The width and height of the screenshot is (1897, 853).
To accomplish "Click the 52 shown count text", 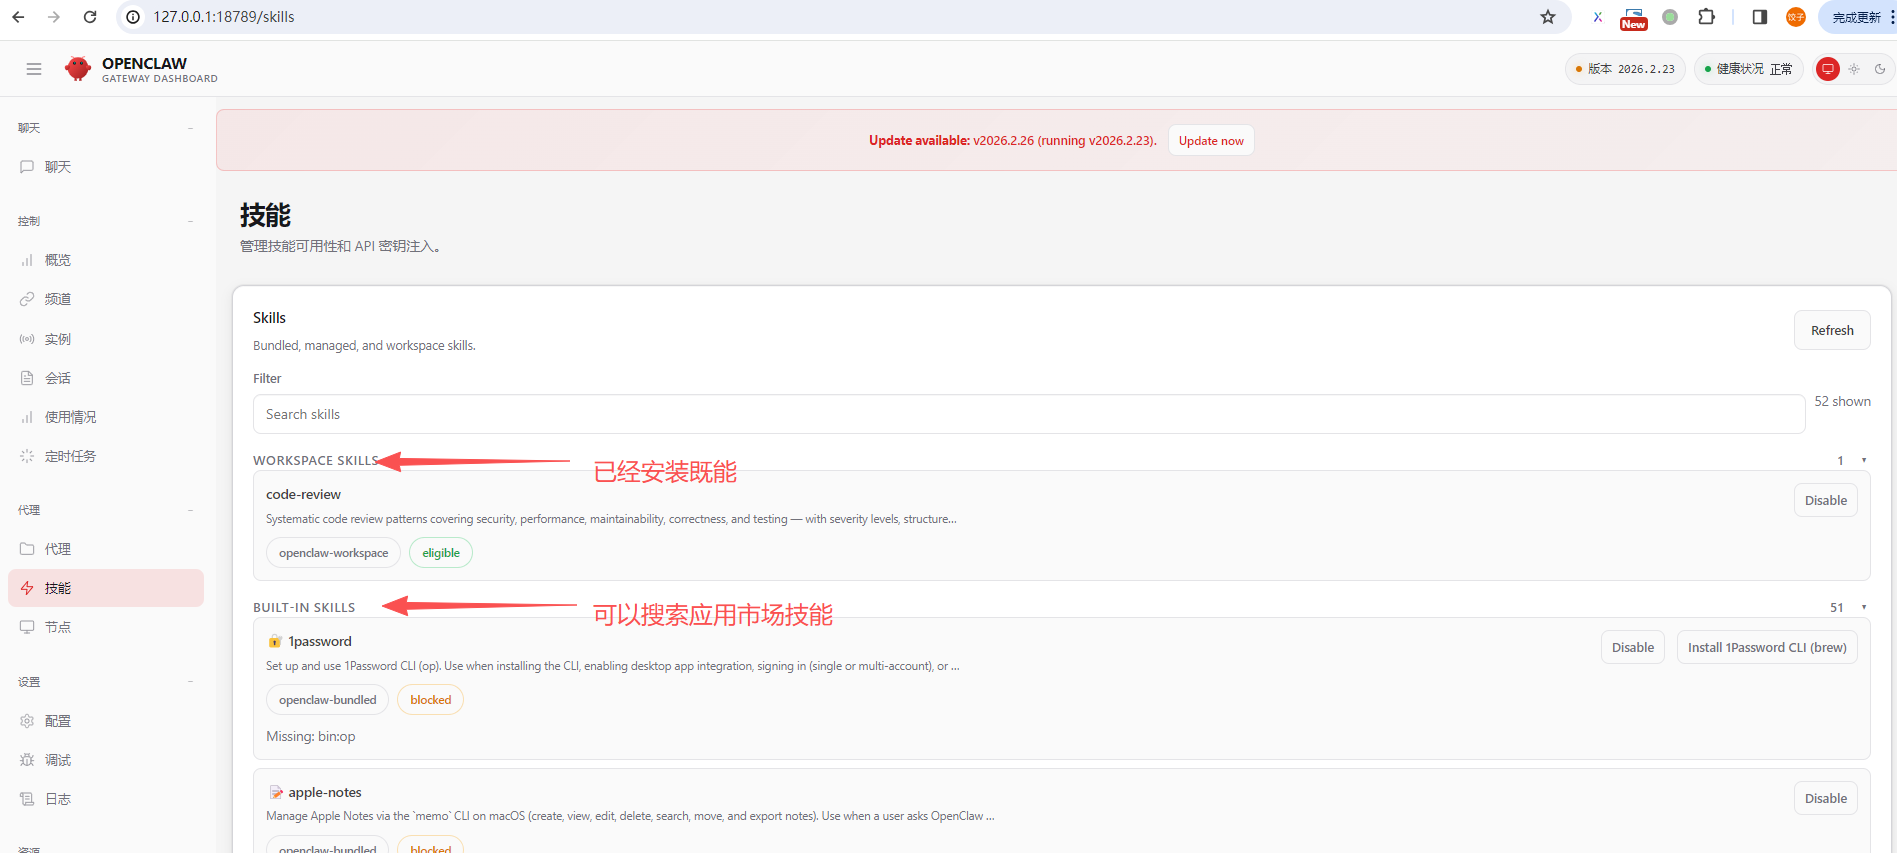I will click(x=1842, y=401).
